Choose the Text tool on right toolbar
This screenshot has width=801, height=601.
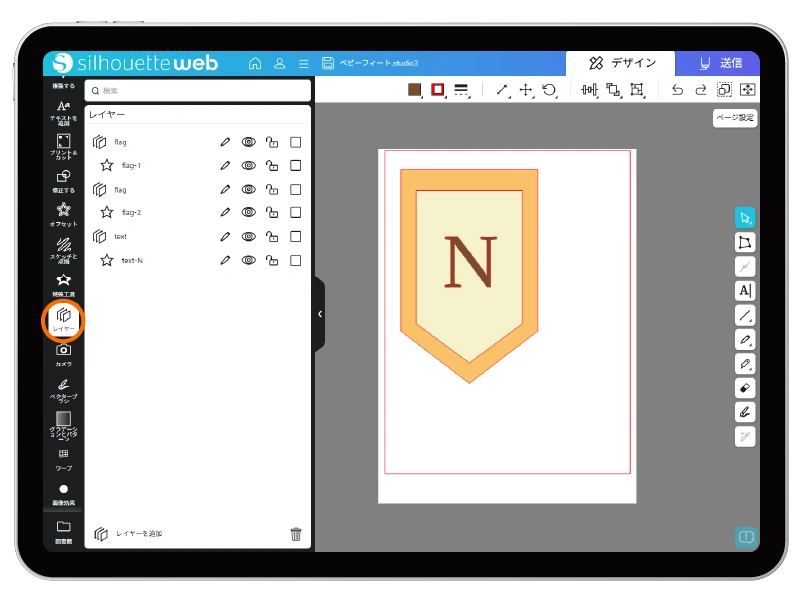[745, 291]
